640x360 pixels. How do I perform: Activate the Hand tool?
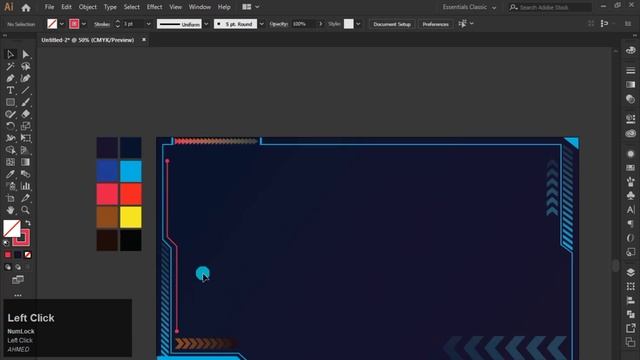pyautogui.click(x=10, y=210)
